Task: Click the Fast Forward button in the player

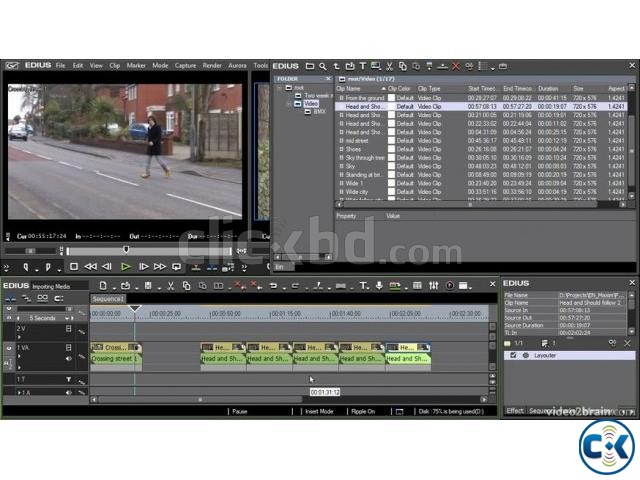Action: [160, 267]
